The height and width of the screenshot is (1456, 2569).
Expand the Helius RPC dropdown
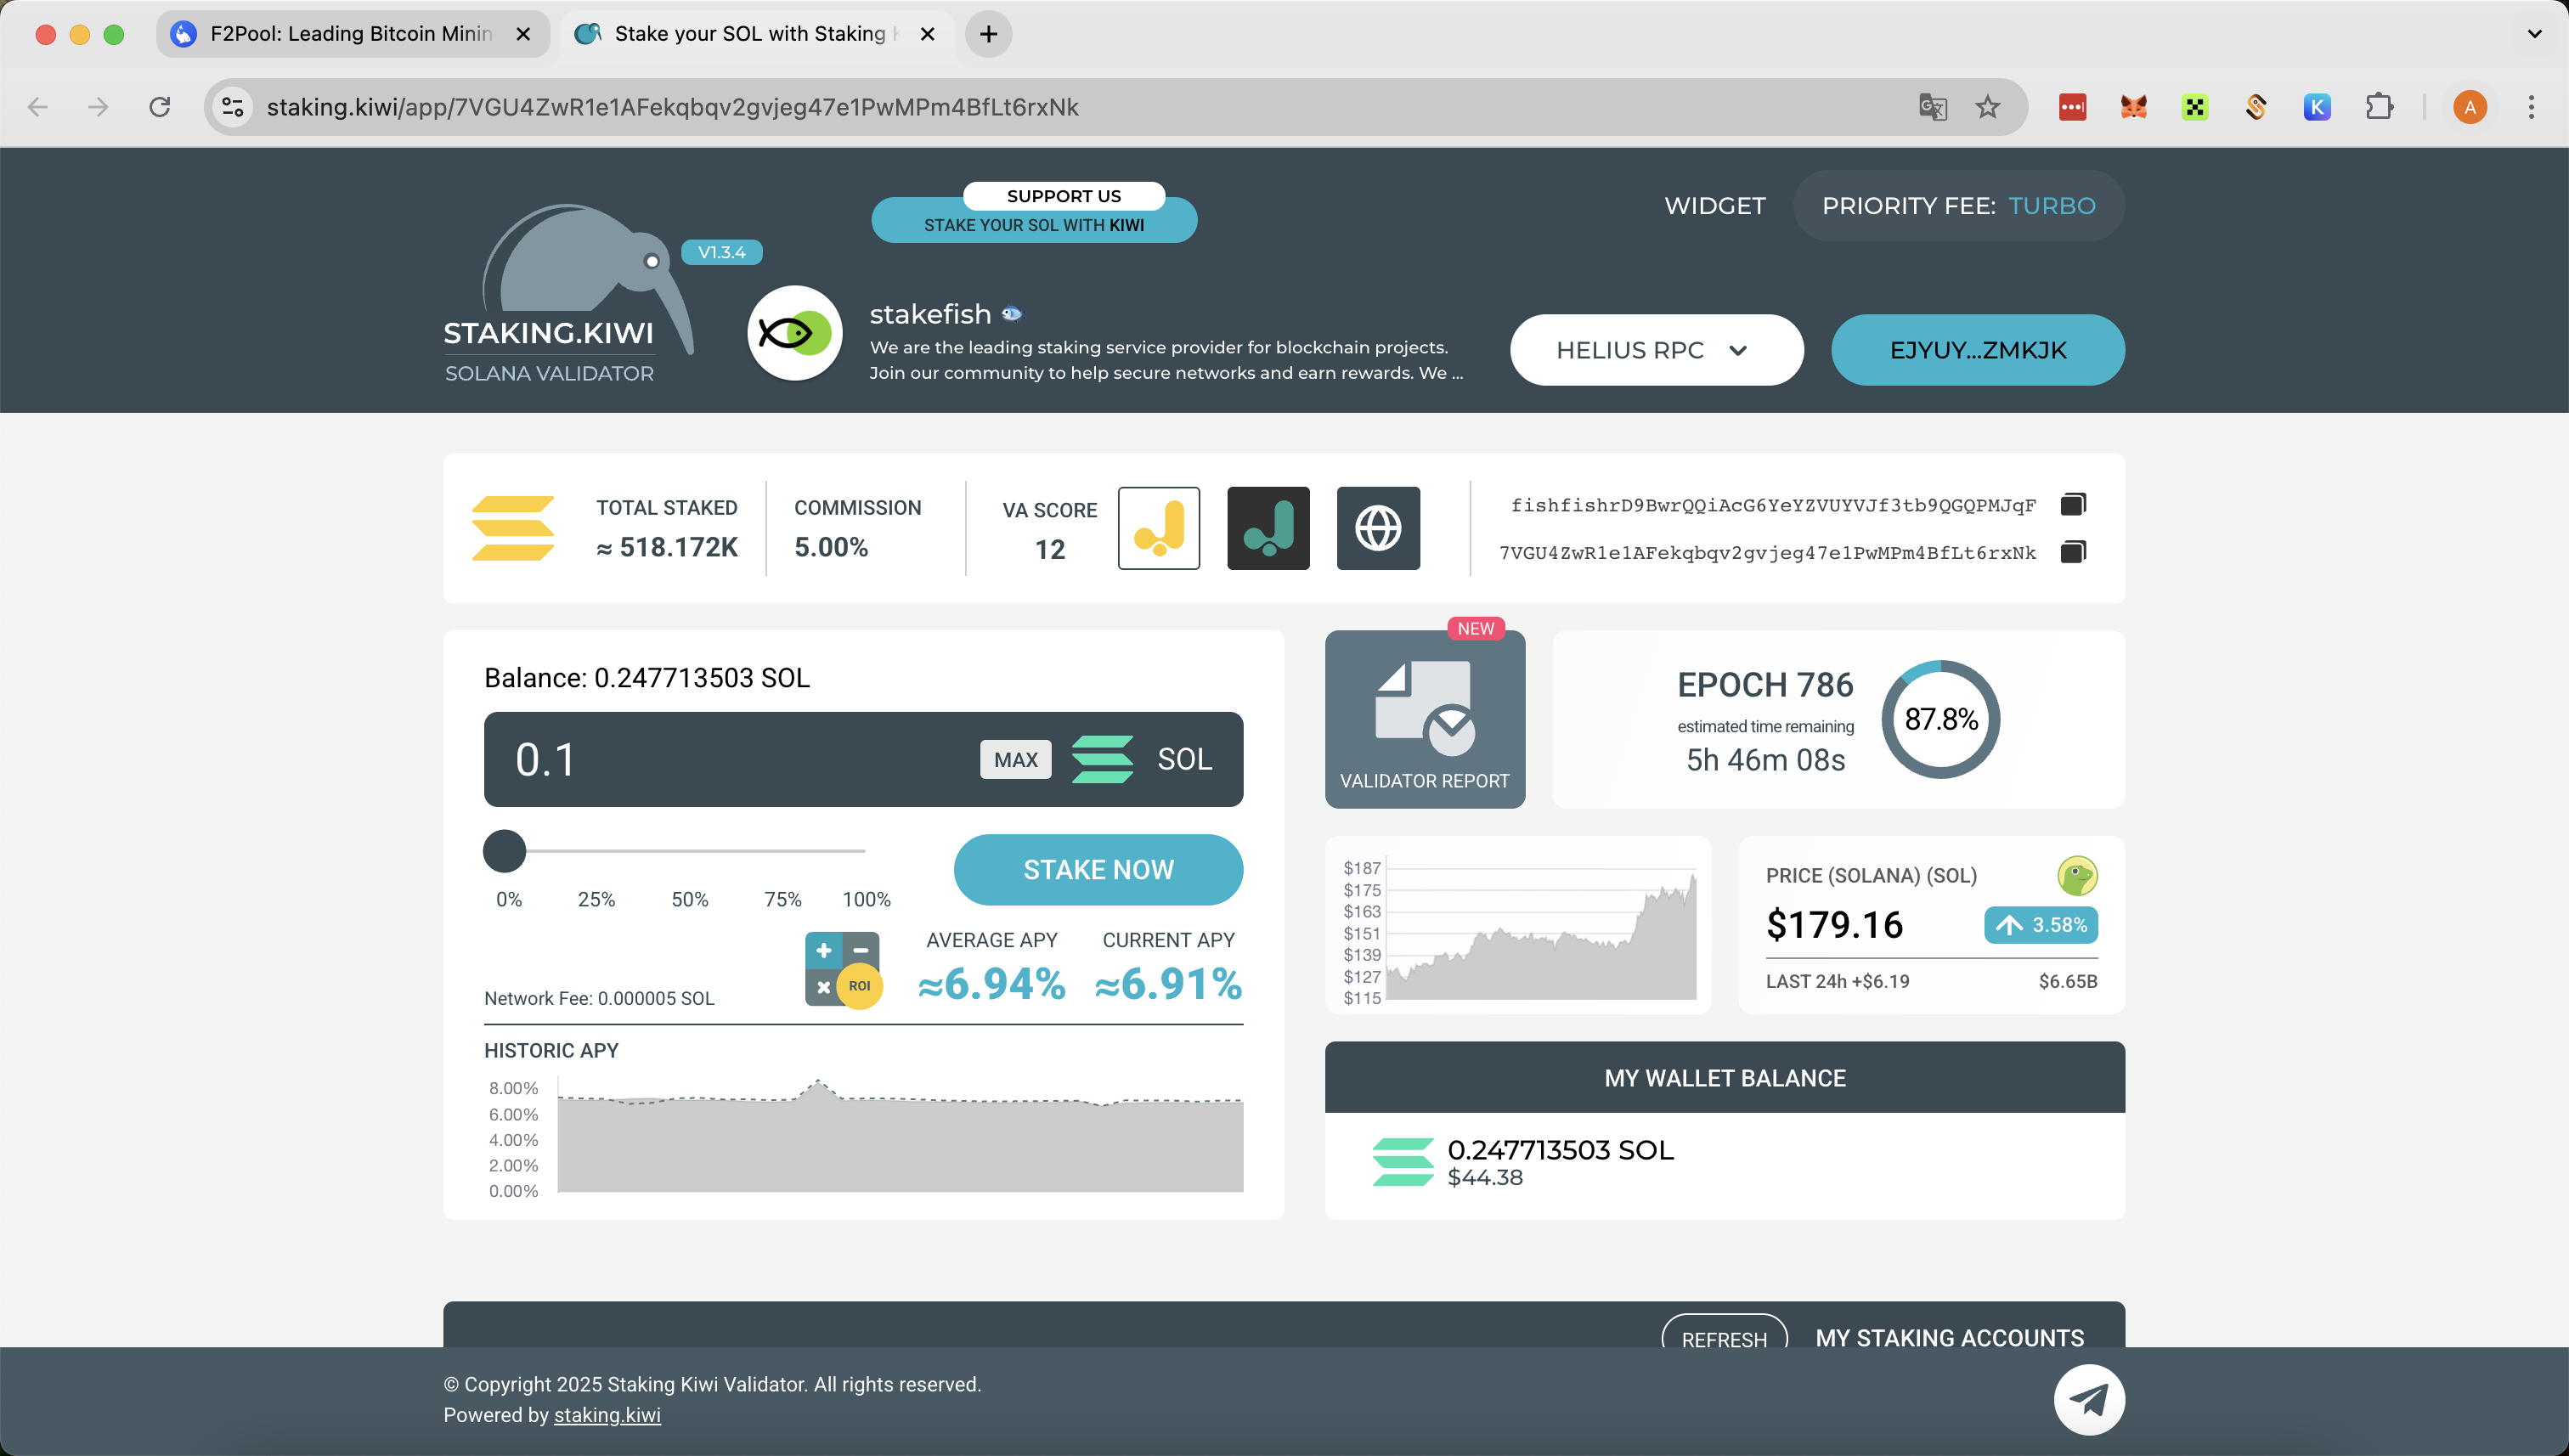click(x=1656, y=350)
